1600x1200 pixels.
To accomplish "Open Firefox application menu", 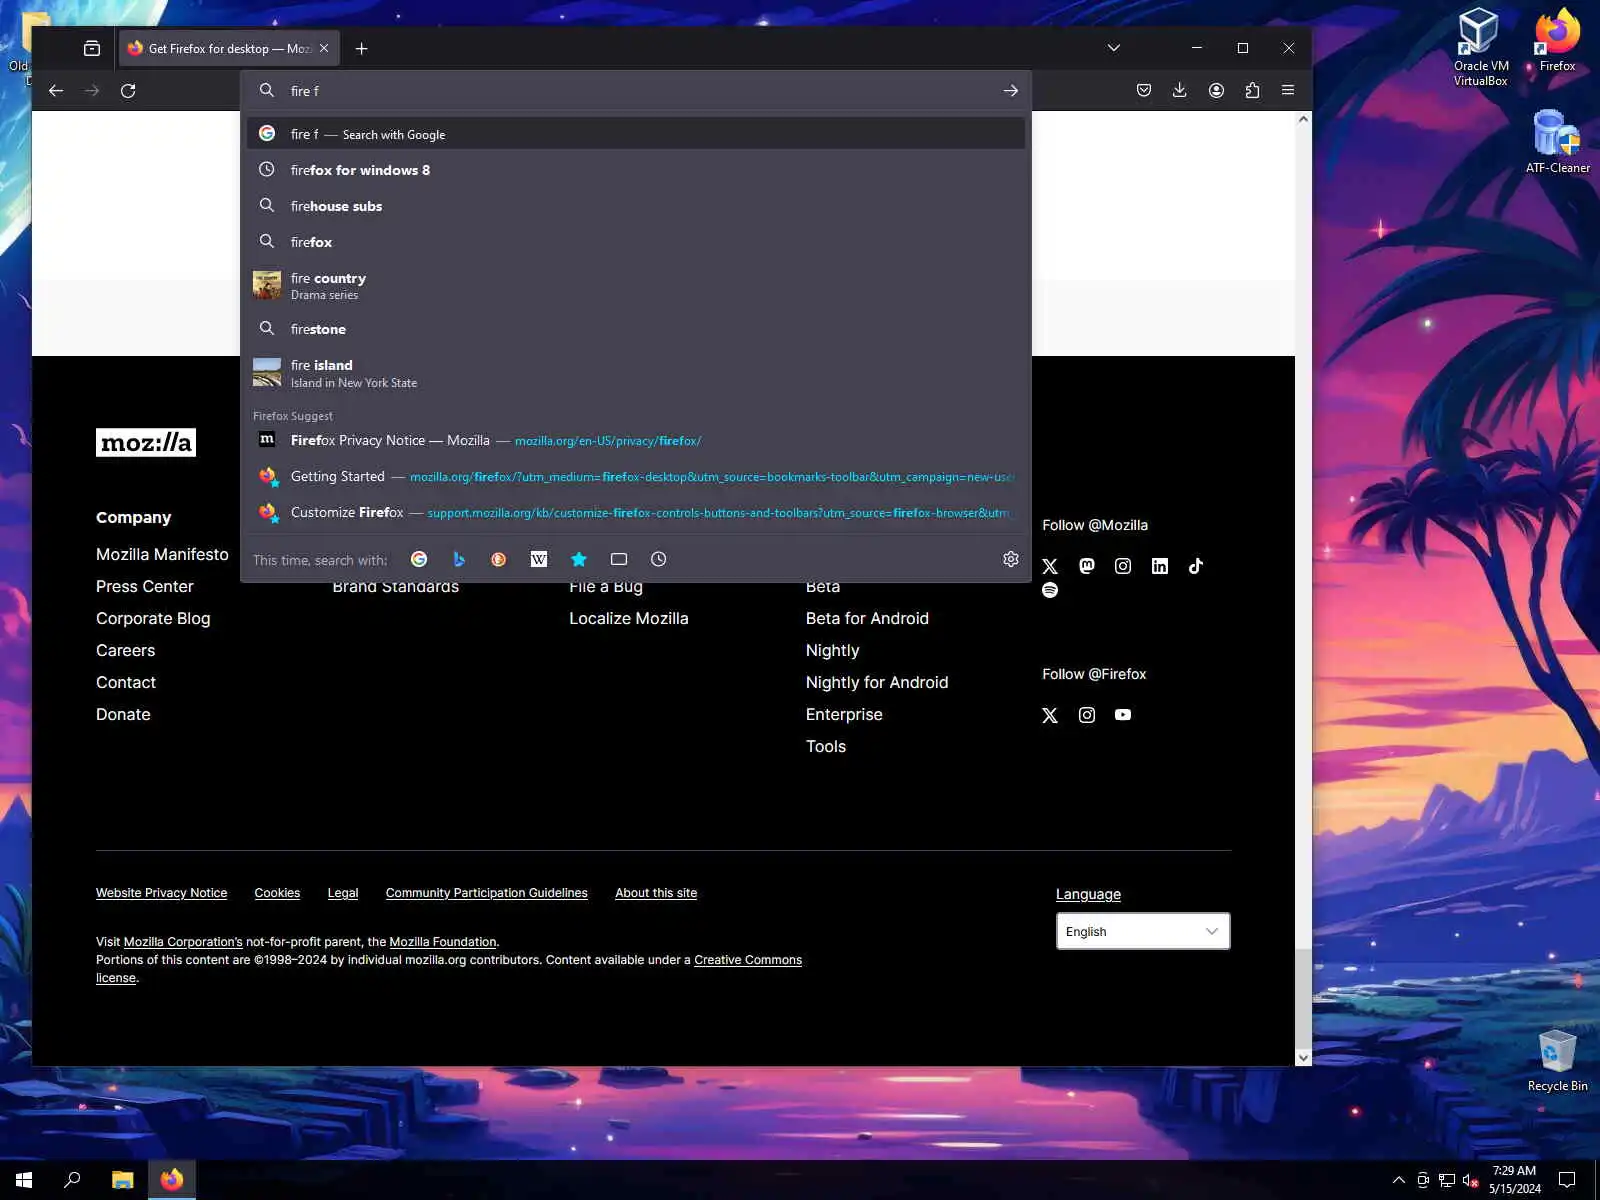I will coord(1288,91).
